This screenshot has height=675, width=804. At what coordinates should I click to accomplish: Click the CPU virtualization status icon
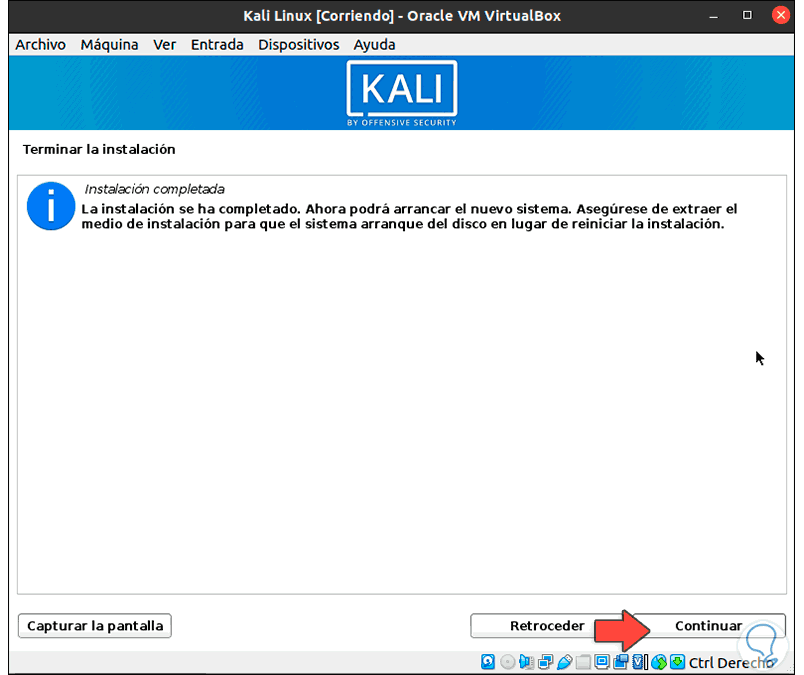[x=640, y=662]
